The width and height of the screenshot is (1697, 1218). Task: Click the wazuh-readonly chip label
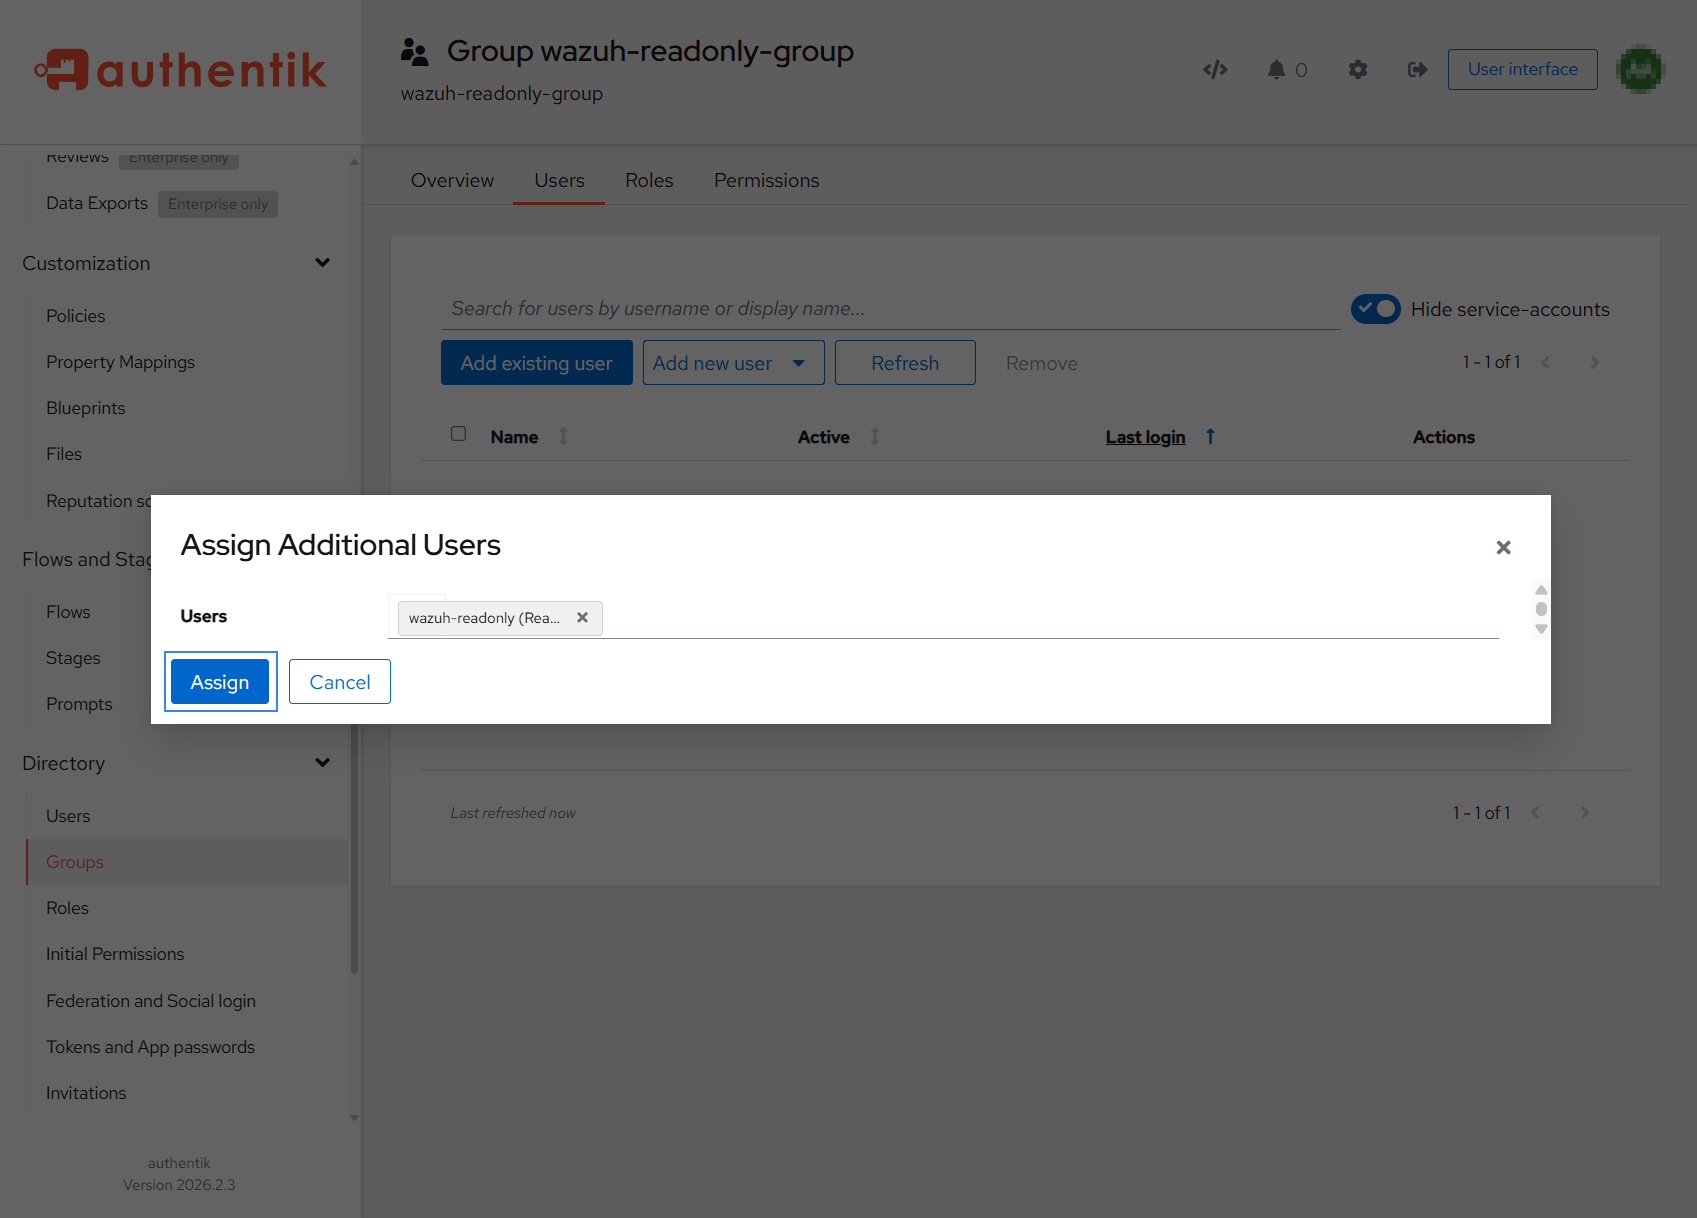coord(484,617)
